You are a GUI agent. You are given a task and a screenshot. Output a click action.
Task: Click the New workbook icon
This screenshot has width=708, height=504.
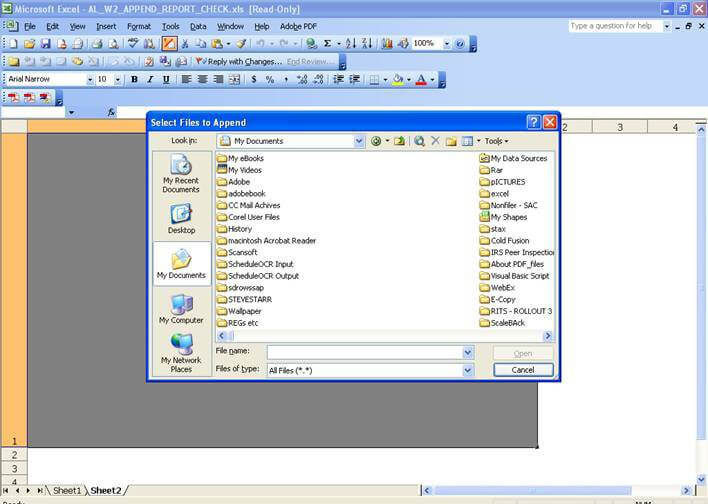click(x=13, y=44)
